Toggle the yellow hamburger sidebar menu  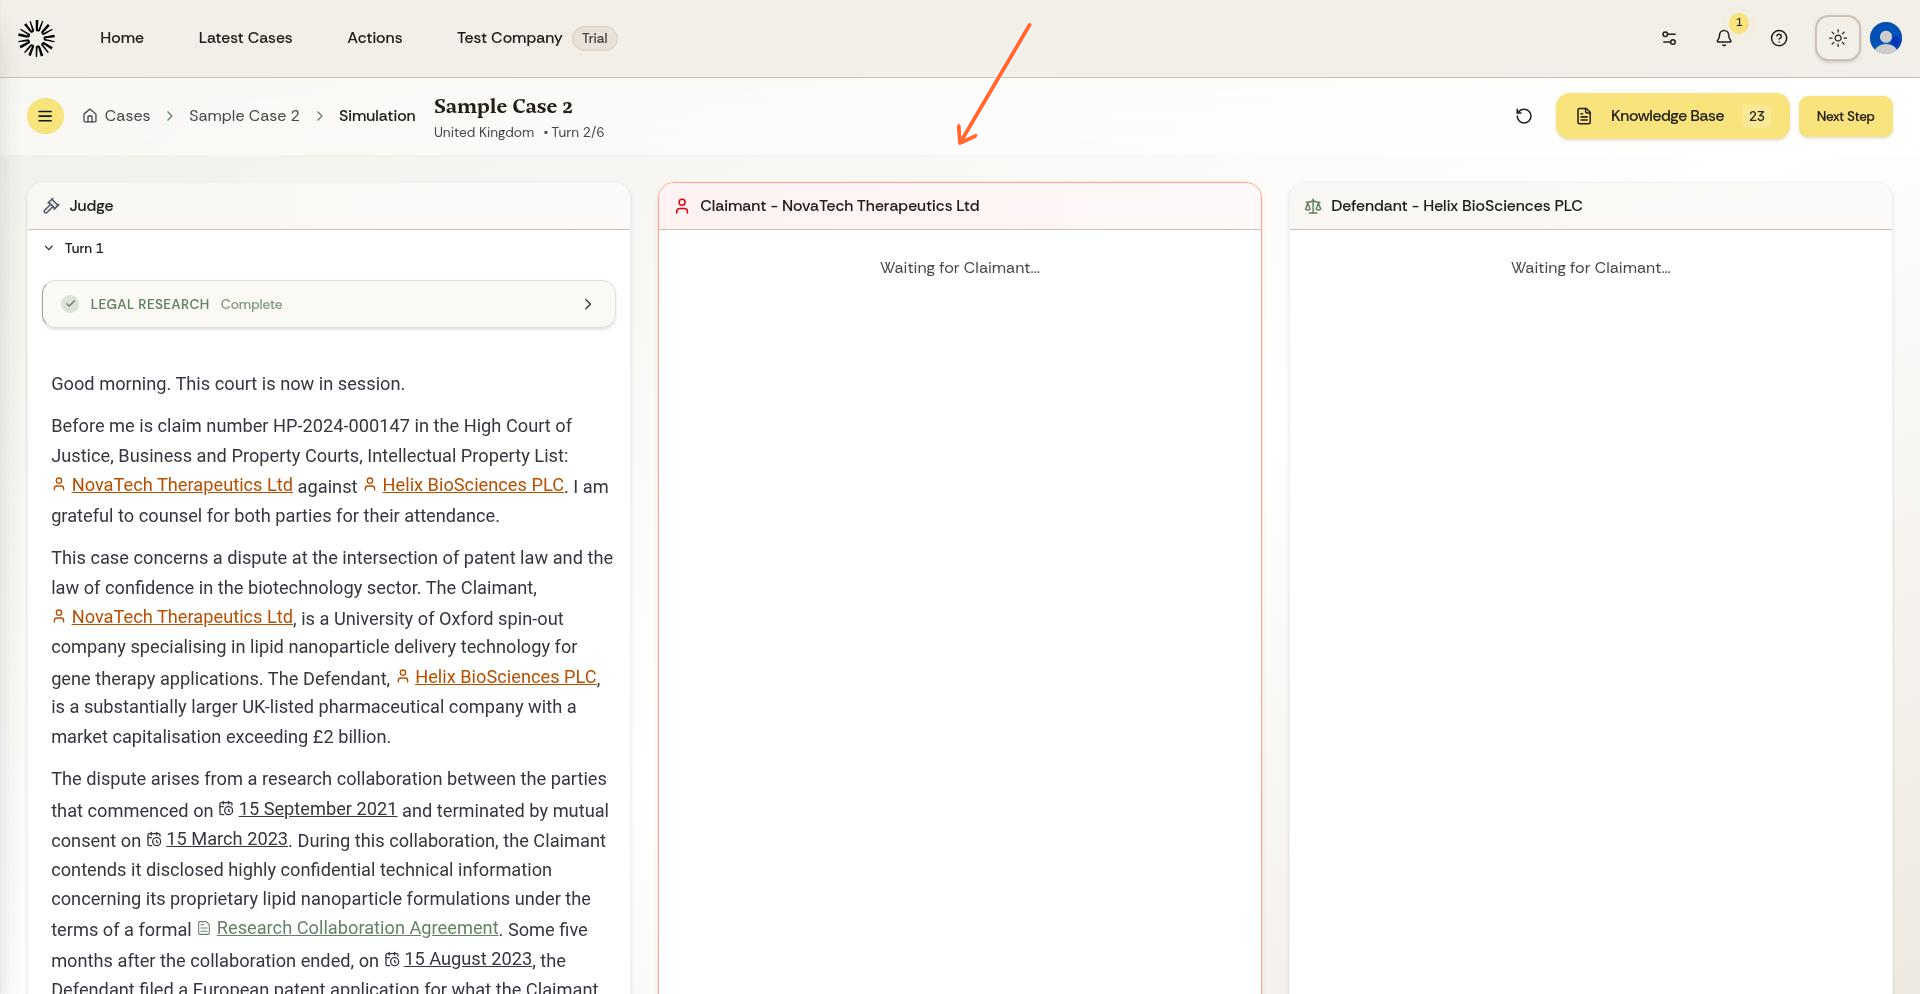[45, 116]
